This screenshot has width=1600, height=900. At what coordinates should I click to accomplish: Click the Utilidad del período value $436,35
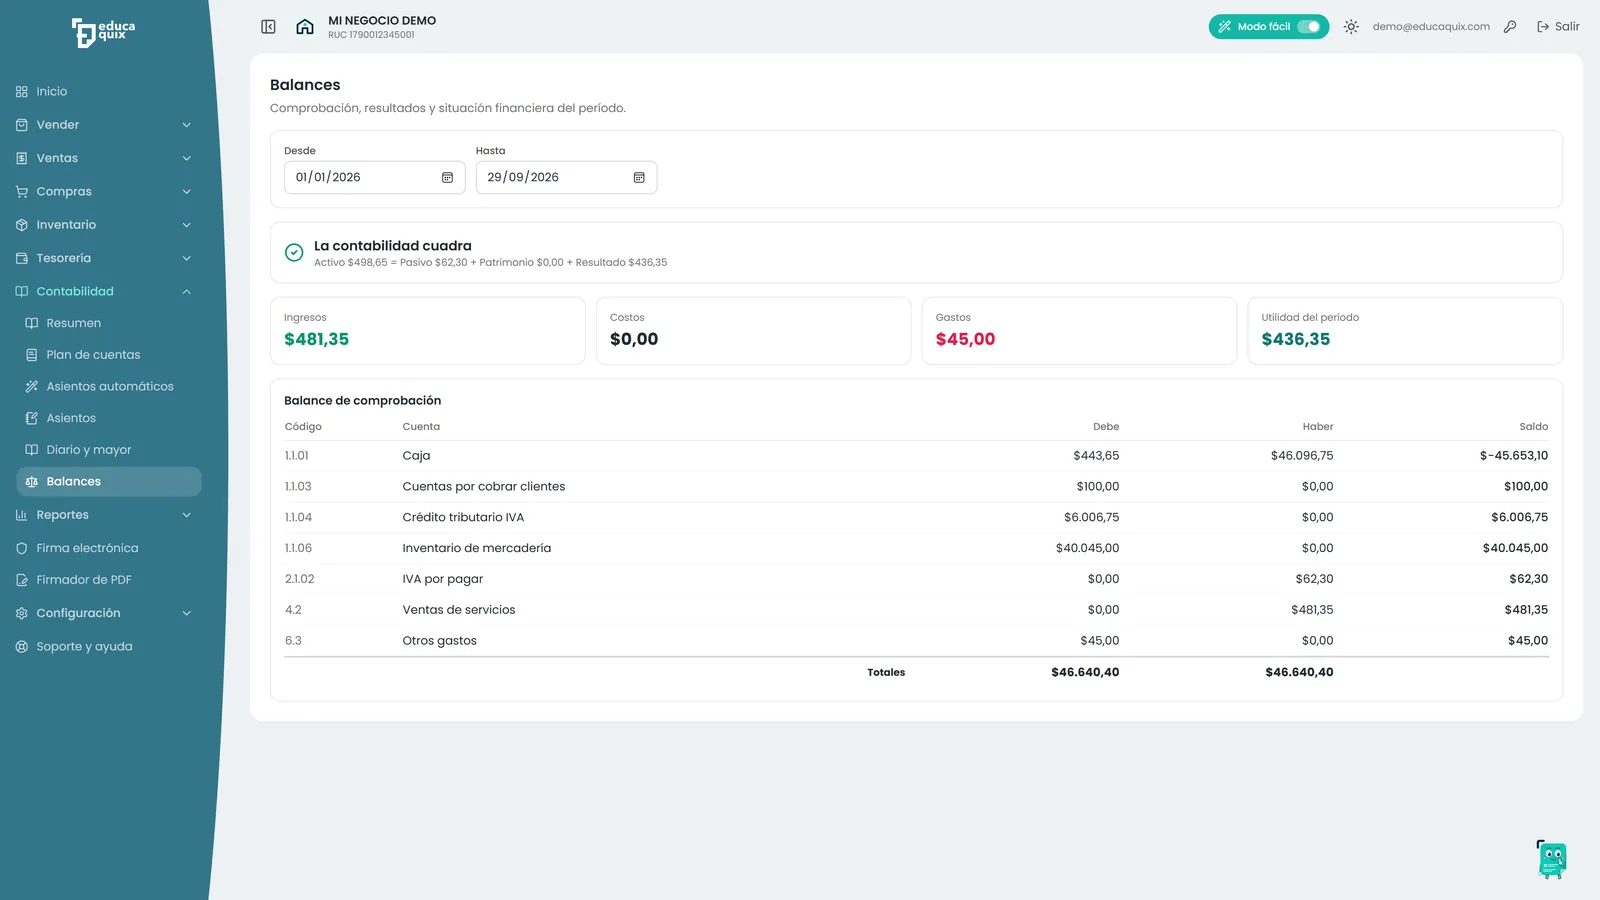tap(1295, 340)
